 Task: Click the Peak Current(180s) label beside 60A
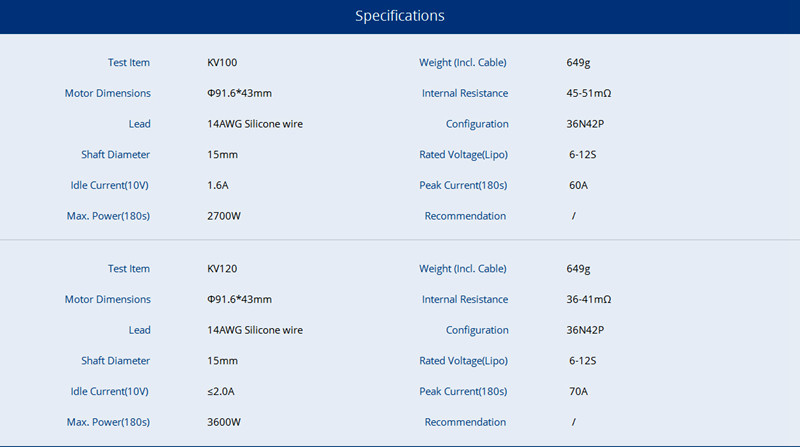[463, 186]
